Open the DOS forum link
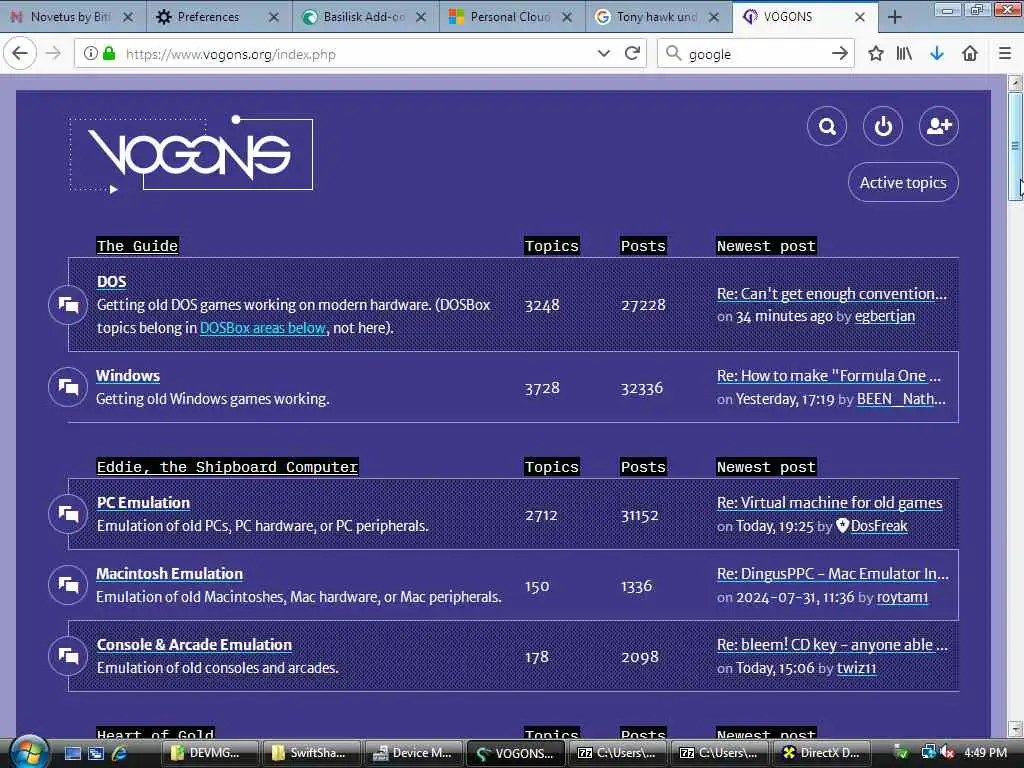This screenshot has width=1024, height=768. 111,281
